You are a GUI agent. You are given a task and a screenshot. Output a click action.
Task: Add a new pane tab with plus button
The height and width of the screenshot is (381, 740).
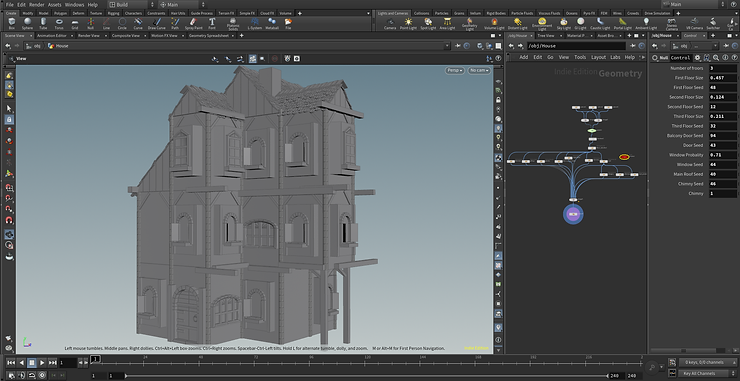[x=242, y=35]
